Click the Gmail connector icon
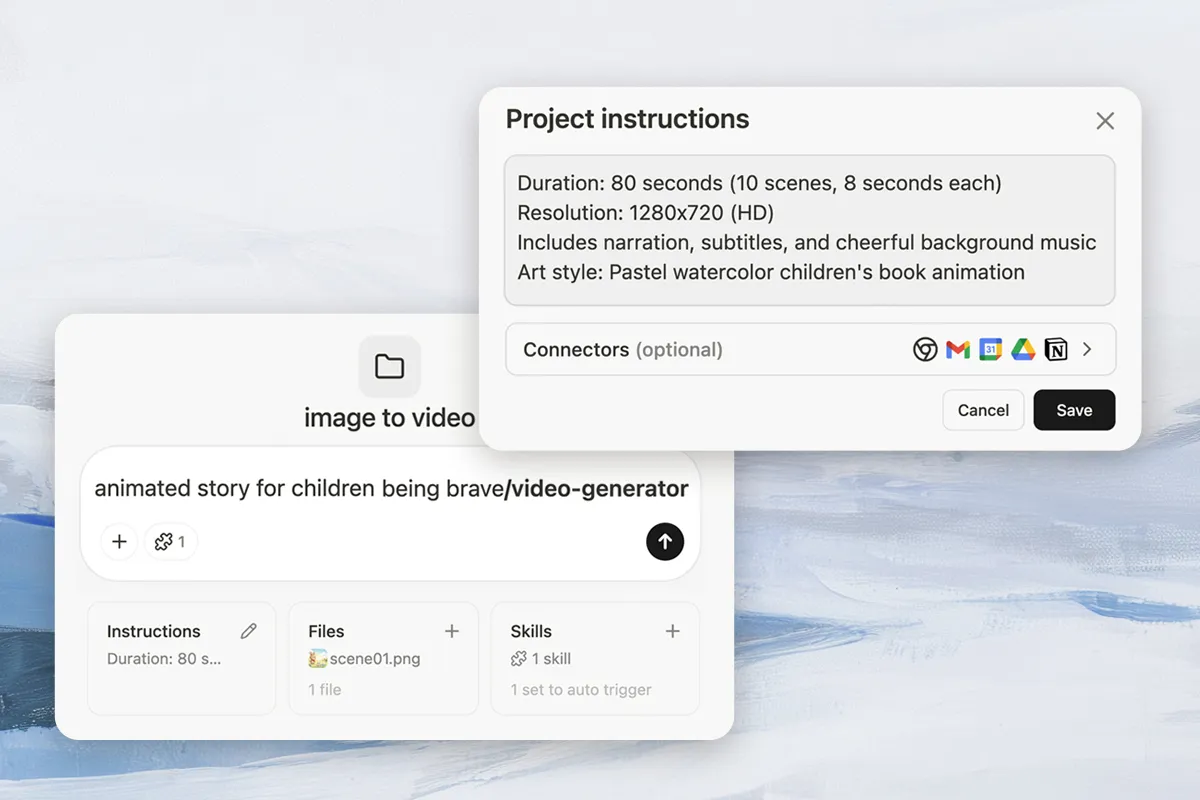 [958, 349]
